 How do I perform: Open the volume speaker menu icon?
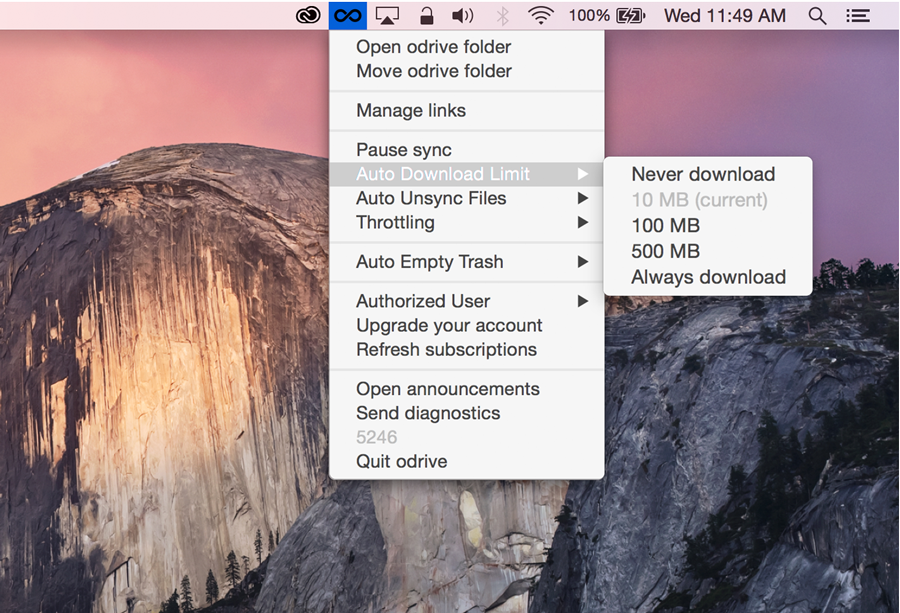[463, 15]
